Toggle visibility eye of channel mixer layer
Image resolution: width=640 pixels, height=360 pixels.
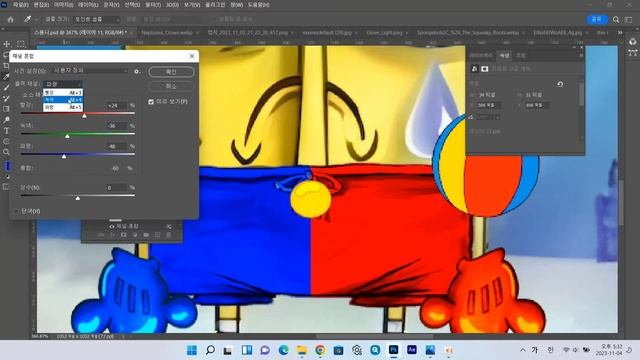point(111,226)
